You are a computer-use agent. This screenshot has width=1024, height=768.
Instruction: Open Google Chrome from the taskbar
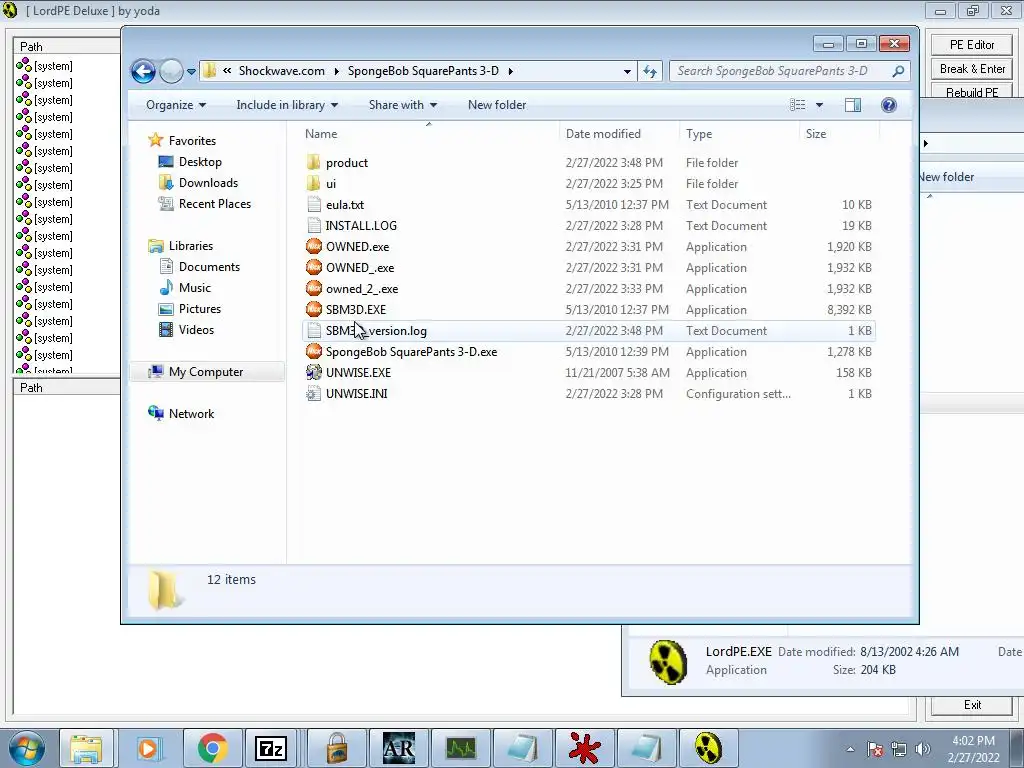pos(212,748)
